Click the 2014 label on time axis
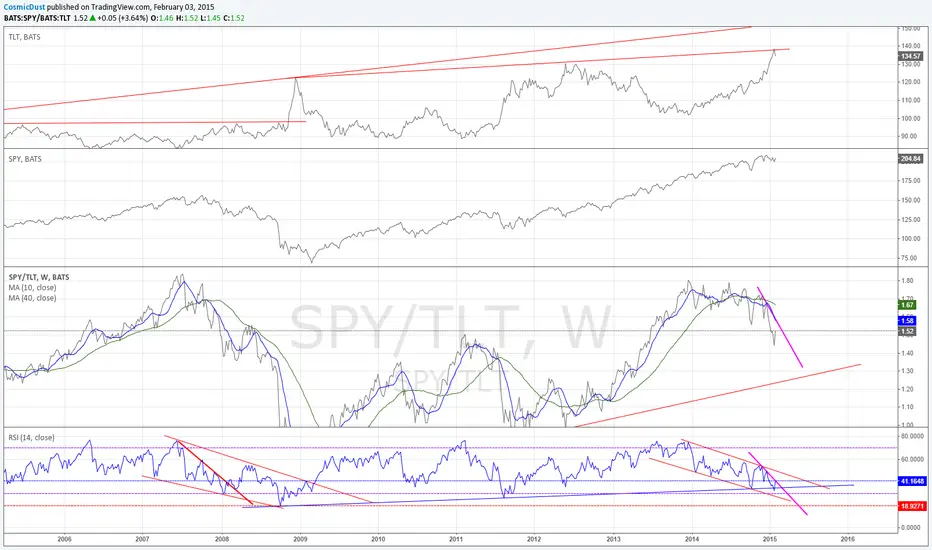This screenshot has width=932, height=550. click(692, 539)
